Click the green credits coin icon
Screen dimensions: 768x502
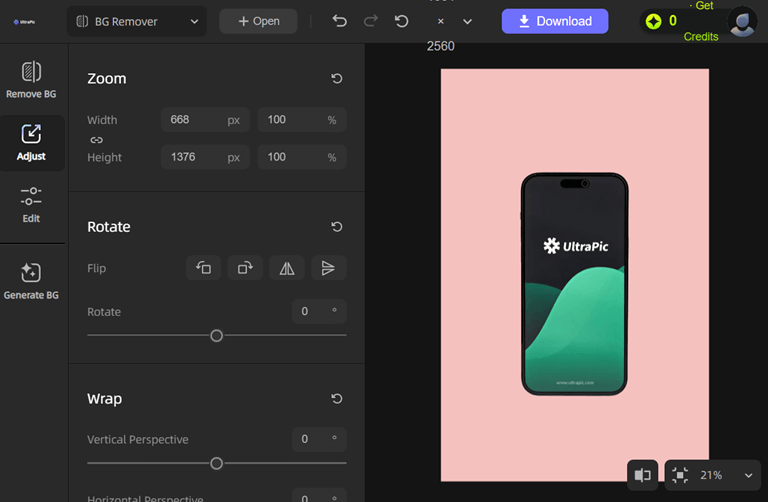653,21
